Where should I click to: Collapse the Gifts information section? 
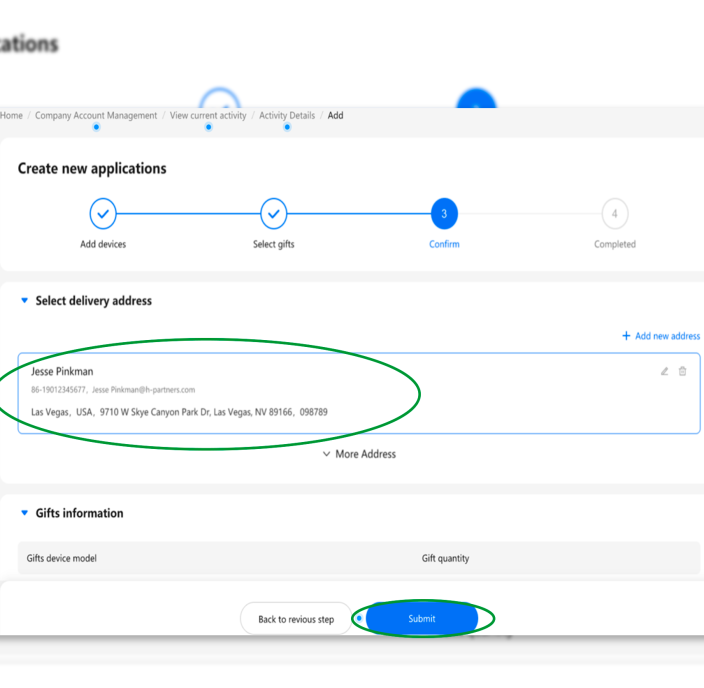pyautogui.click(x=25, y=513)
